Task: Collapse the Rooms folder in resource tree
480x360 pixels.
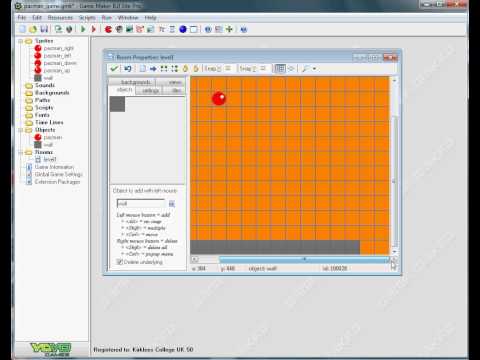Action: tap(20, 152)
